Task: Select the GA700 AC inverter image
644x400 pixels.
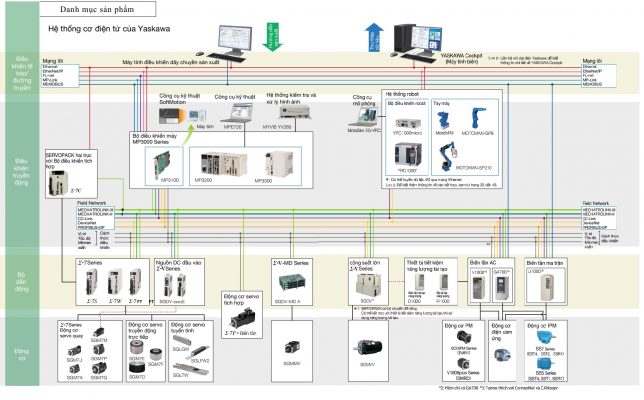Action: click(502, 288)
